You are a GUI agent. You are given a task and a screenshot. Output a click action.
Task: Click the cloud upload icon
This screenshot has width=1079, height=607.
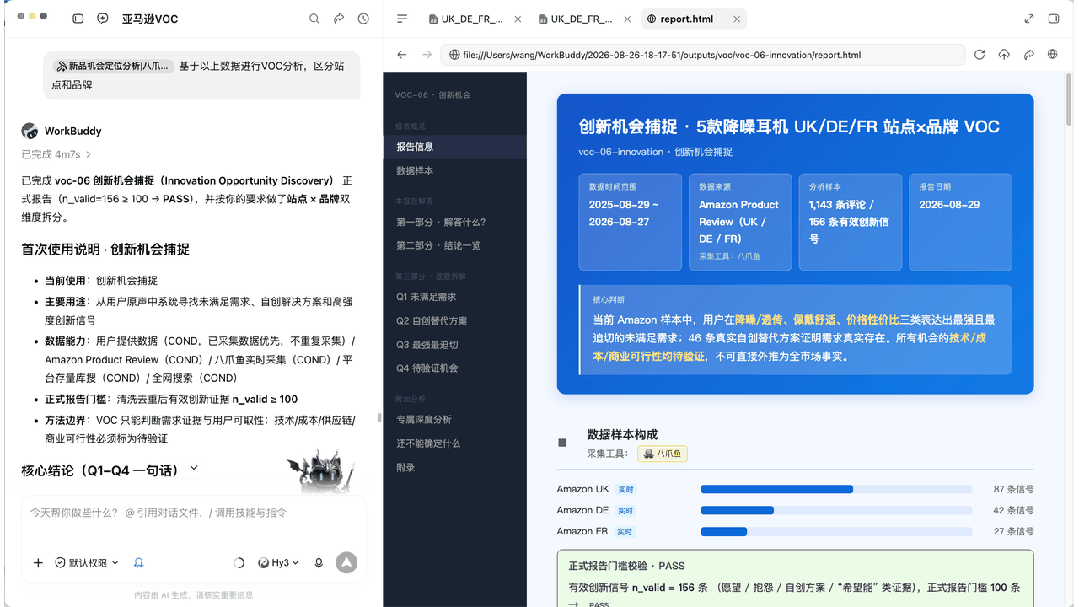point(1004,54)
